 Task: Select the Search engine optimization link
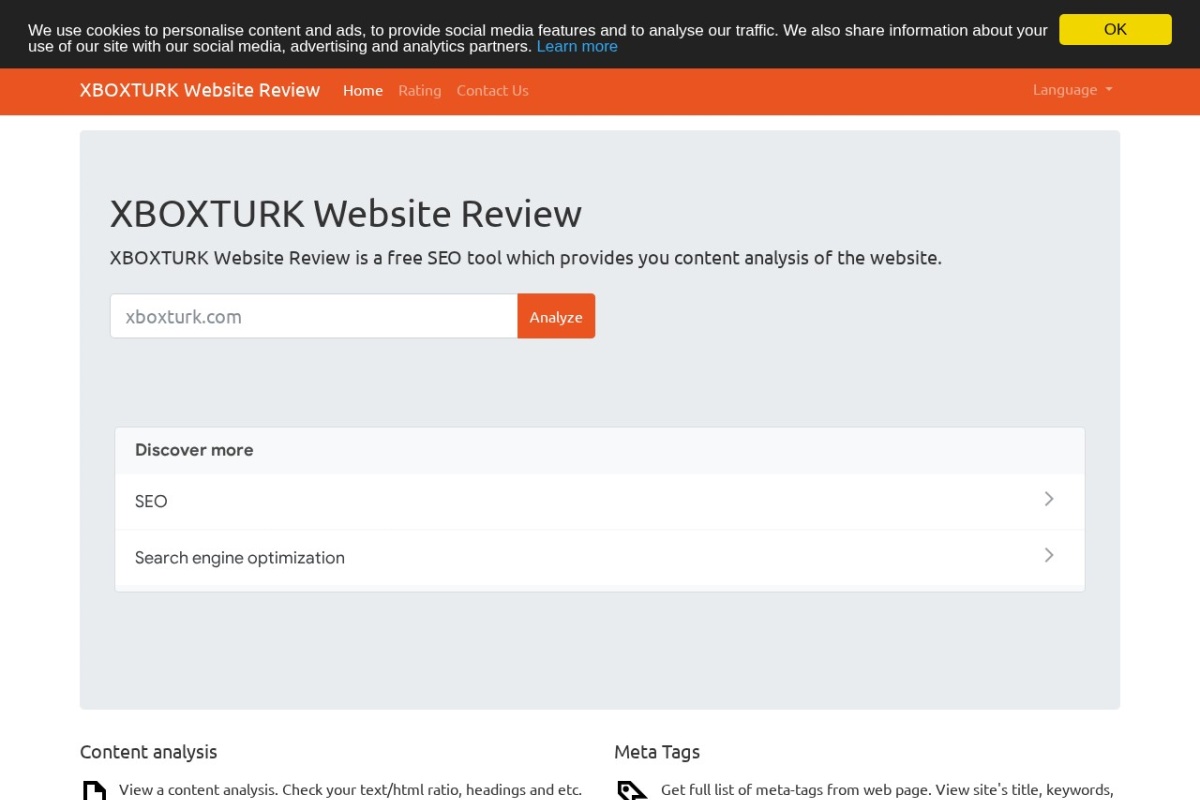coord(240,557)
